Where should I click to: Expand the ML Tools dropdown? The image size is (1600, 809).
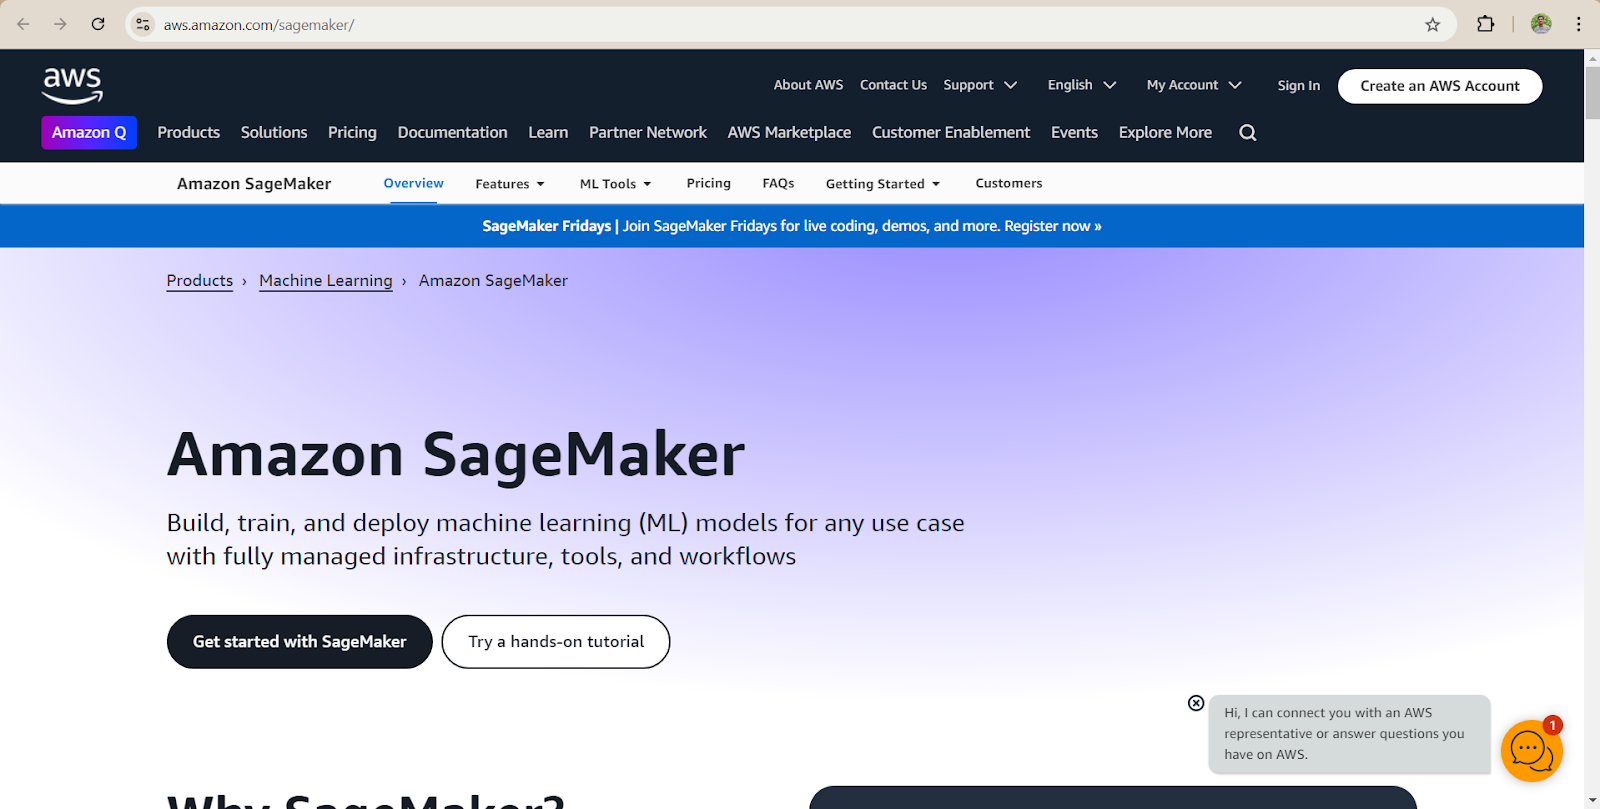615,184
